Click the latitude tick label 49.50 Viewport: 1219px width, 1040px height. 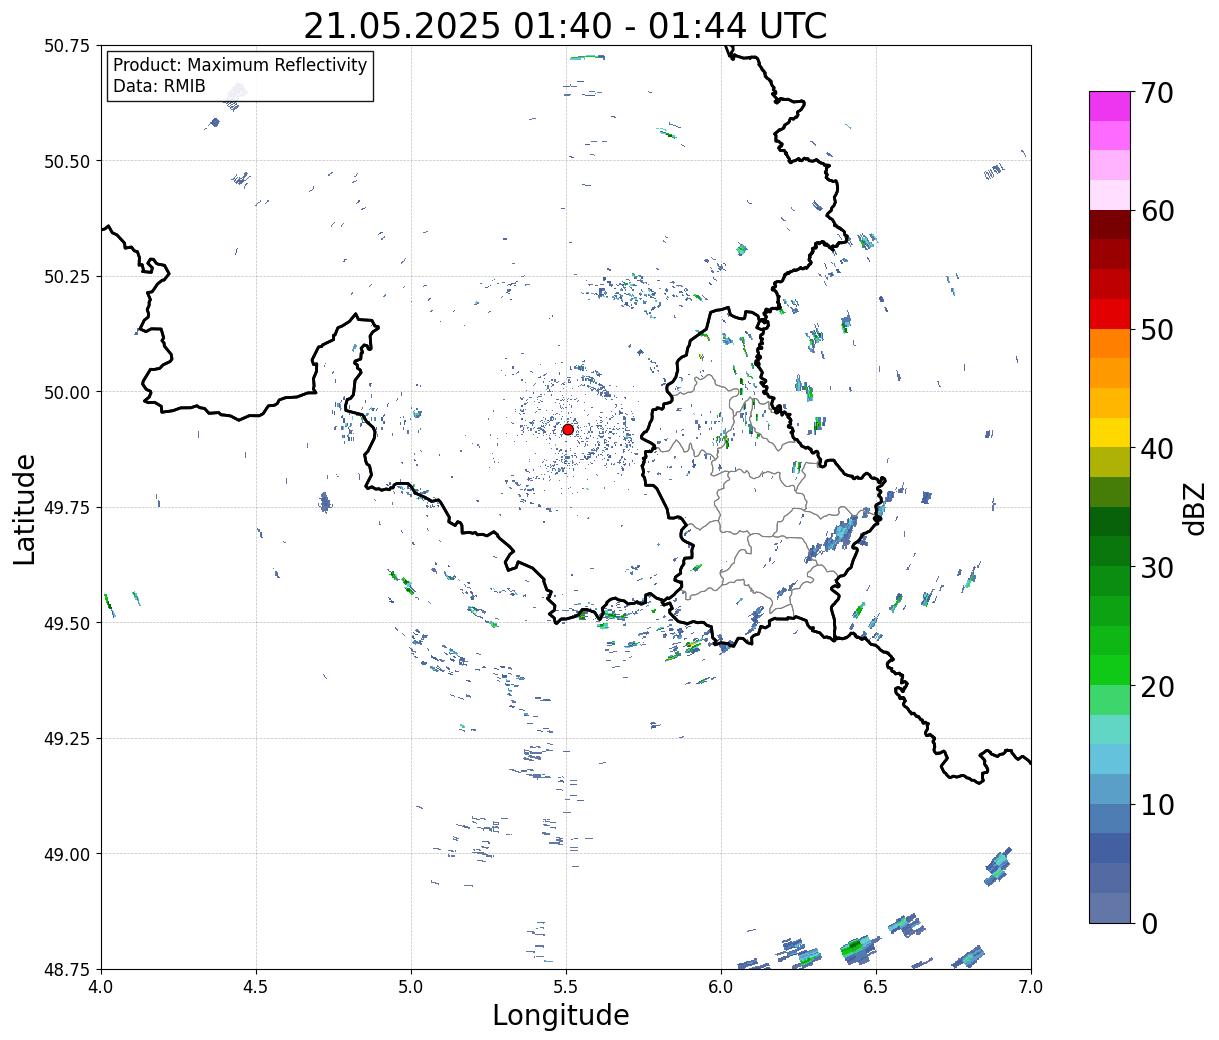coord(67,623)
